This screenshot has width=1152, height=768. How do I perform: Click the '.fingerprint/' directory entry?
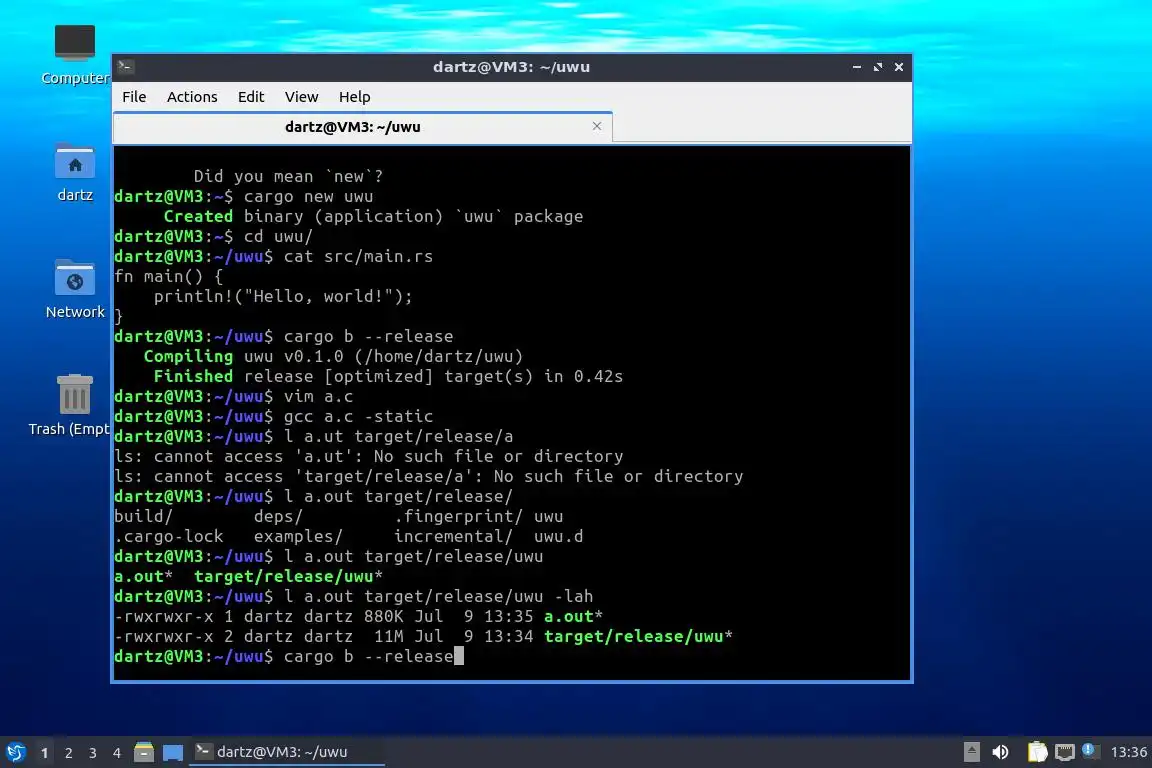458,517
